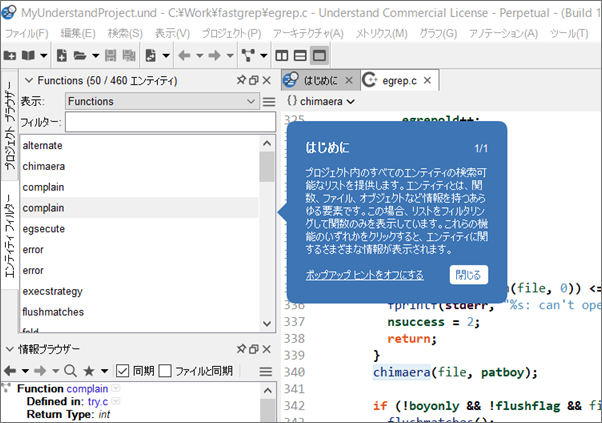Switch to single-window layout
This screenshot has height=423, width=602.
pos(319,56)
